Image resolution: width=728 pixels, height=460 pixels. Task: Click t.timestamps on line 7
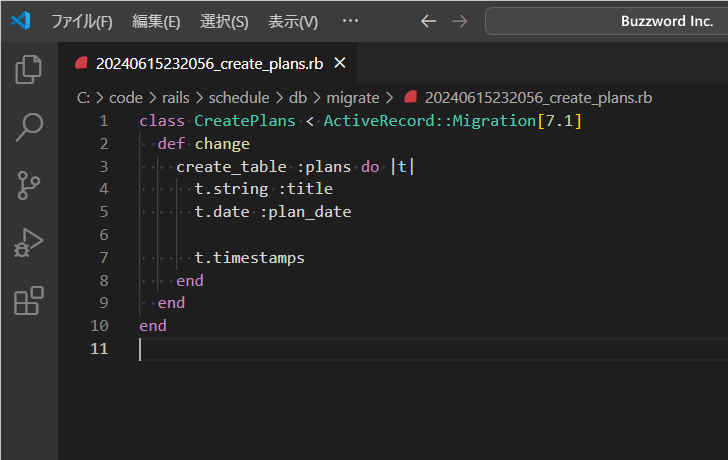pos(250,258)
